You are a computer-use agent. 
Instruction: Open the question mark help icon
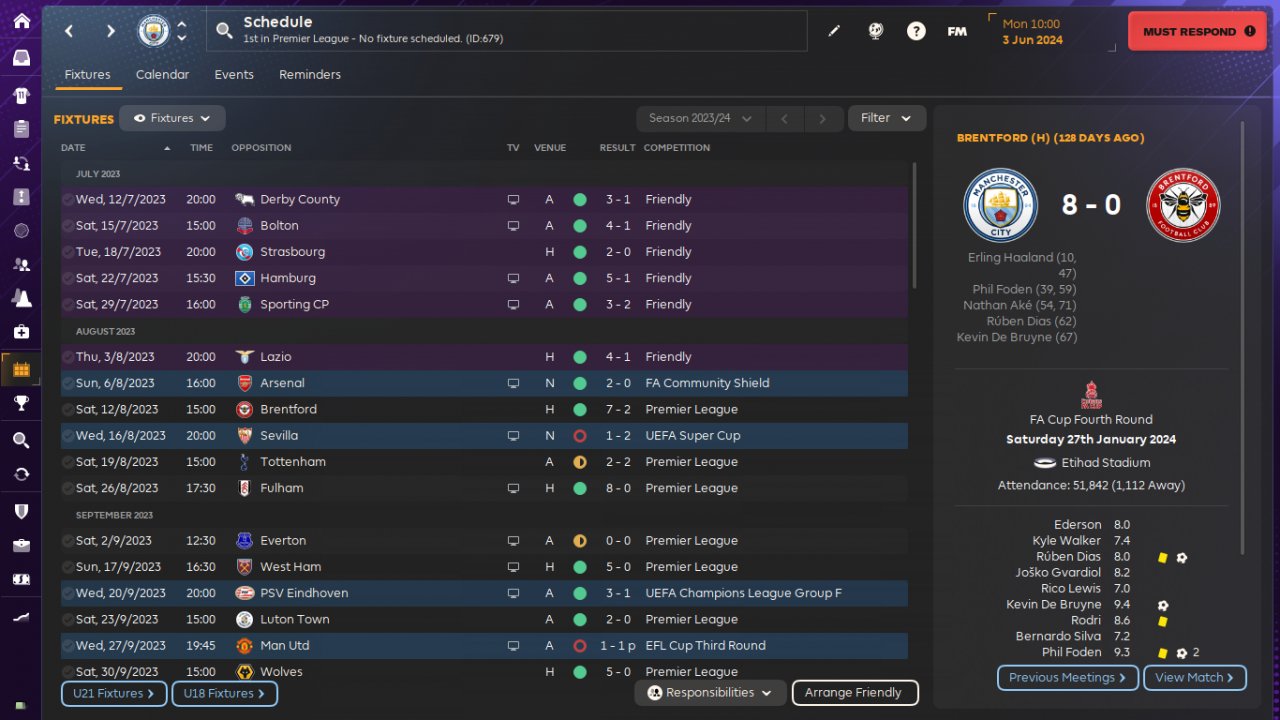pos(916,31)
